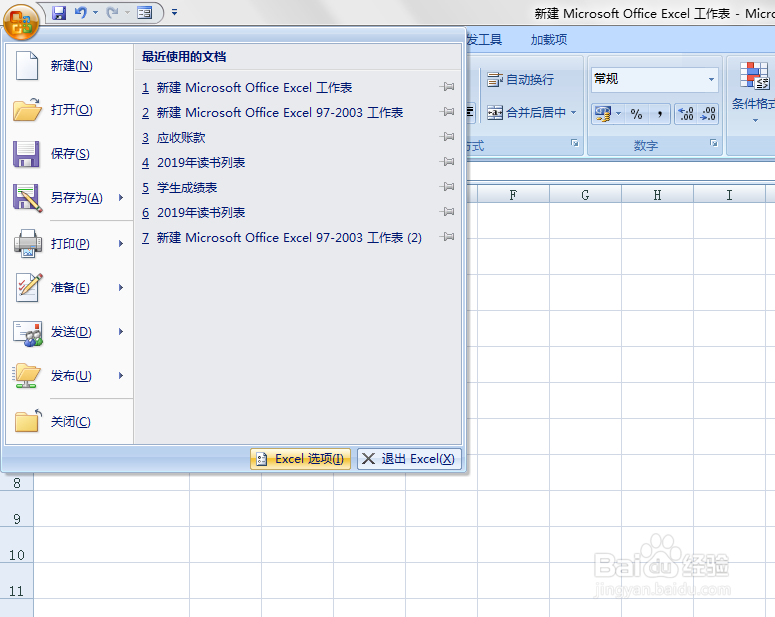
Task: Click the Office Button orb
Action: point(21,22)
